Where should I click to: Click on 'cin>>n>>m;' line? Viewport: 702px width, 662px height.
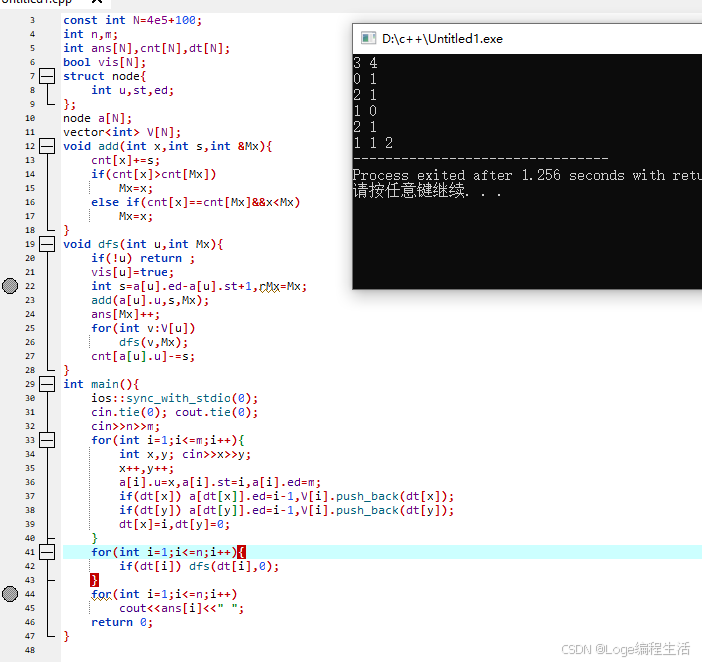pos(125,426)
